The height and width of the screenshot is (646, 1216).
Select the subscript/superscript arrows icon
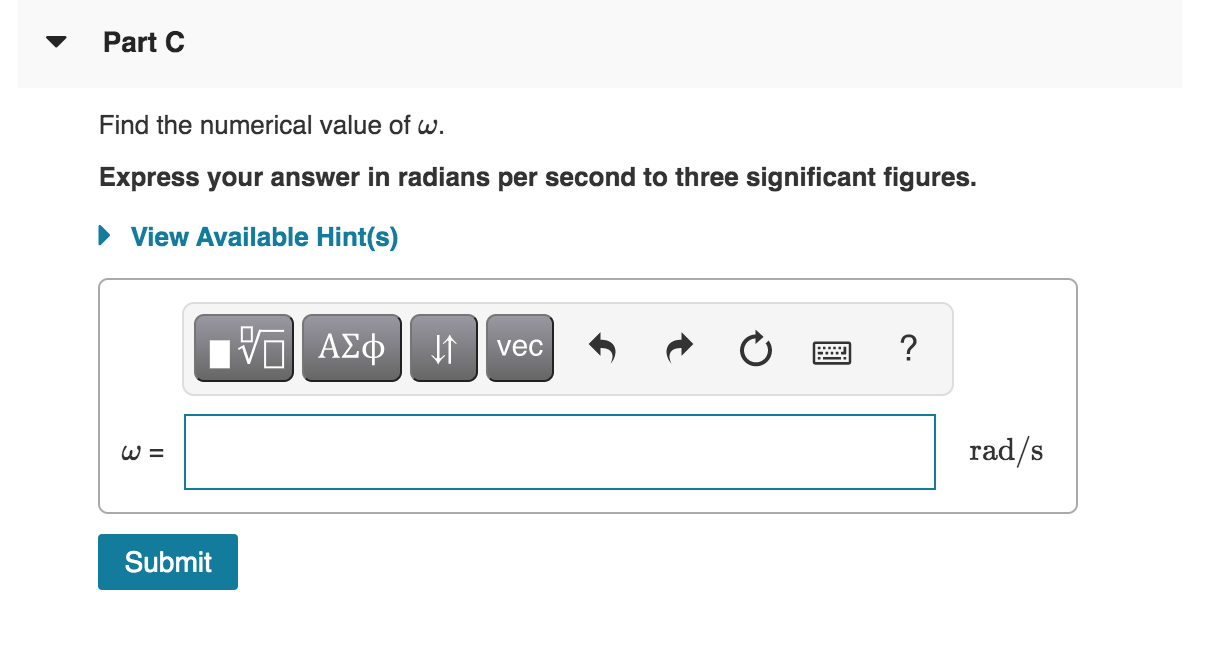[x=443, y=347]
